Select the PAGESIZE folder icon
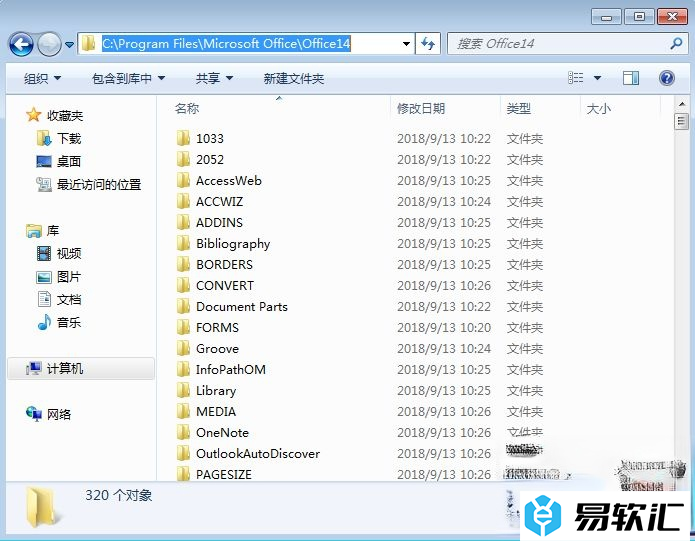Screen dimensions: 695x541 [183, 474]
